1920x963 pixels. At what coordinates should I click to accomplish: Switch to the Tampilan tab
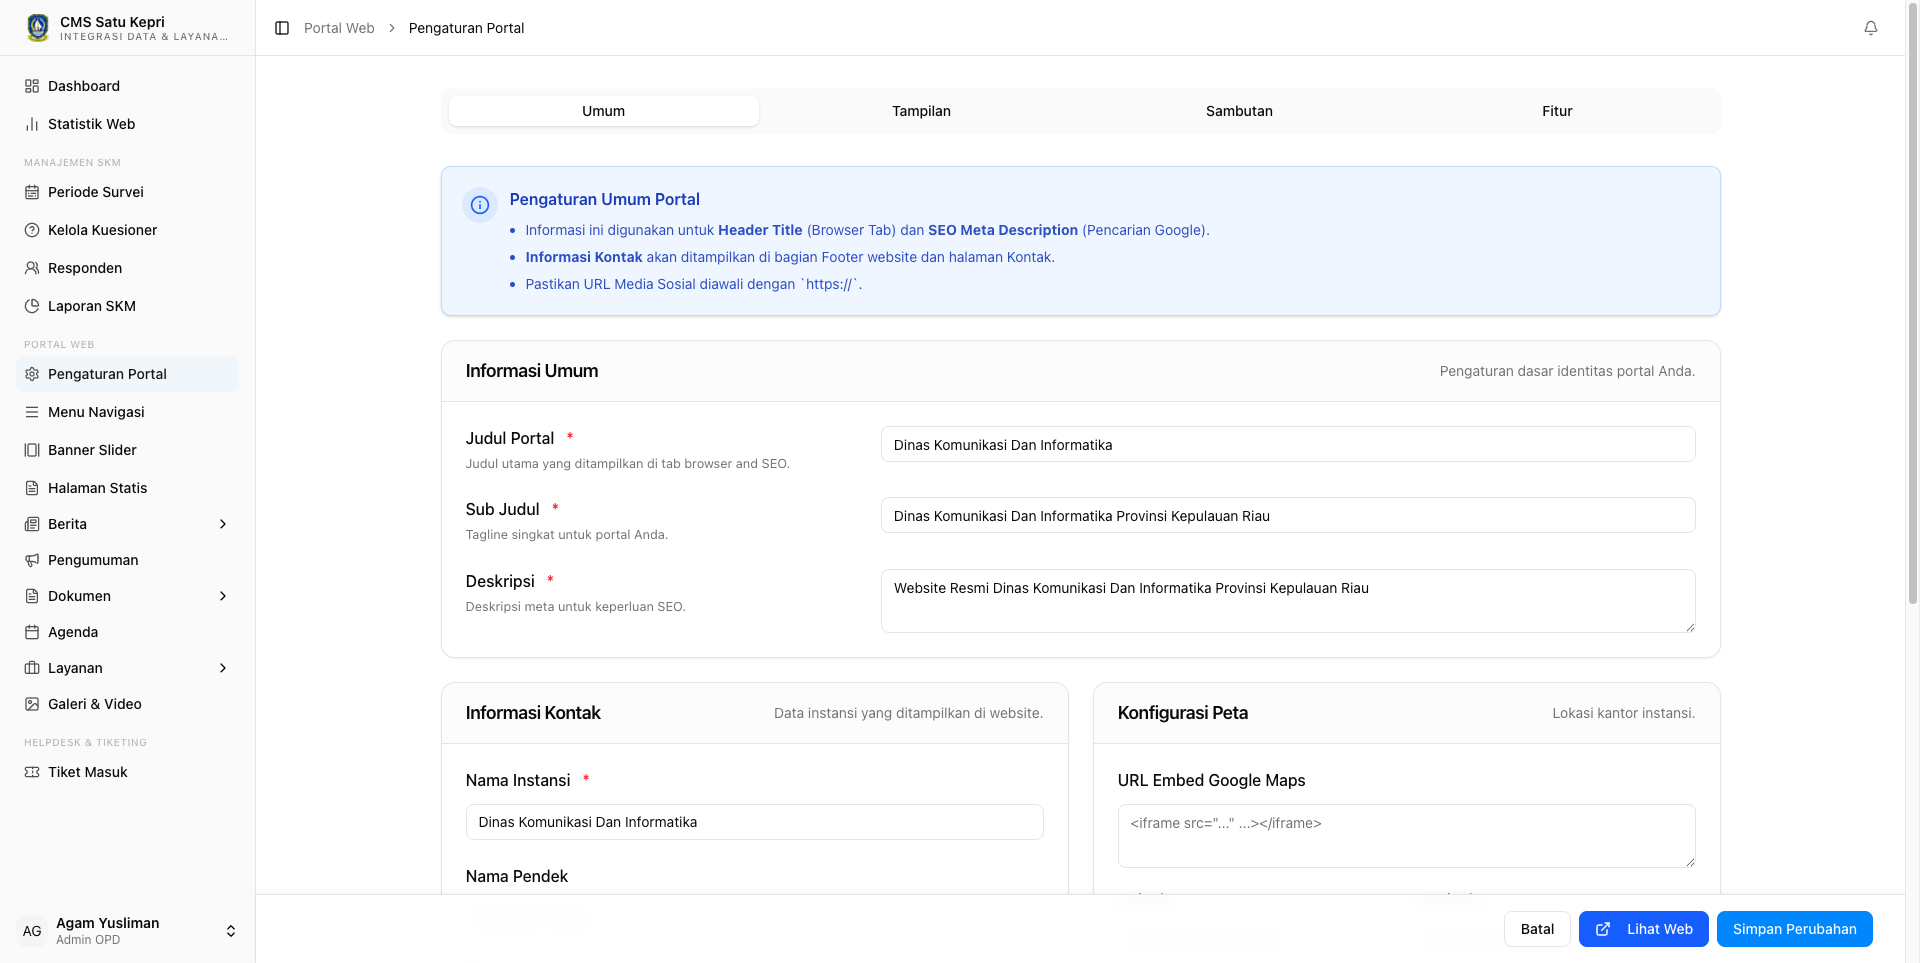tap(921, 111)
